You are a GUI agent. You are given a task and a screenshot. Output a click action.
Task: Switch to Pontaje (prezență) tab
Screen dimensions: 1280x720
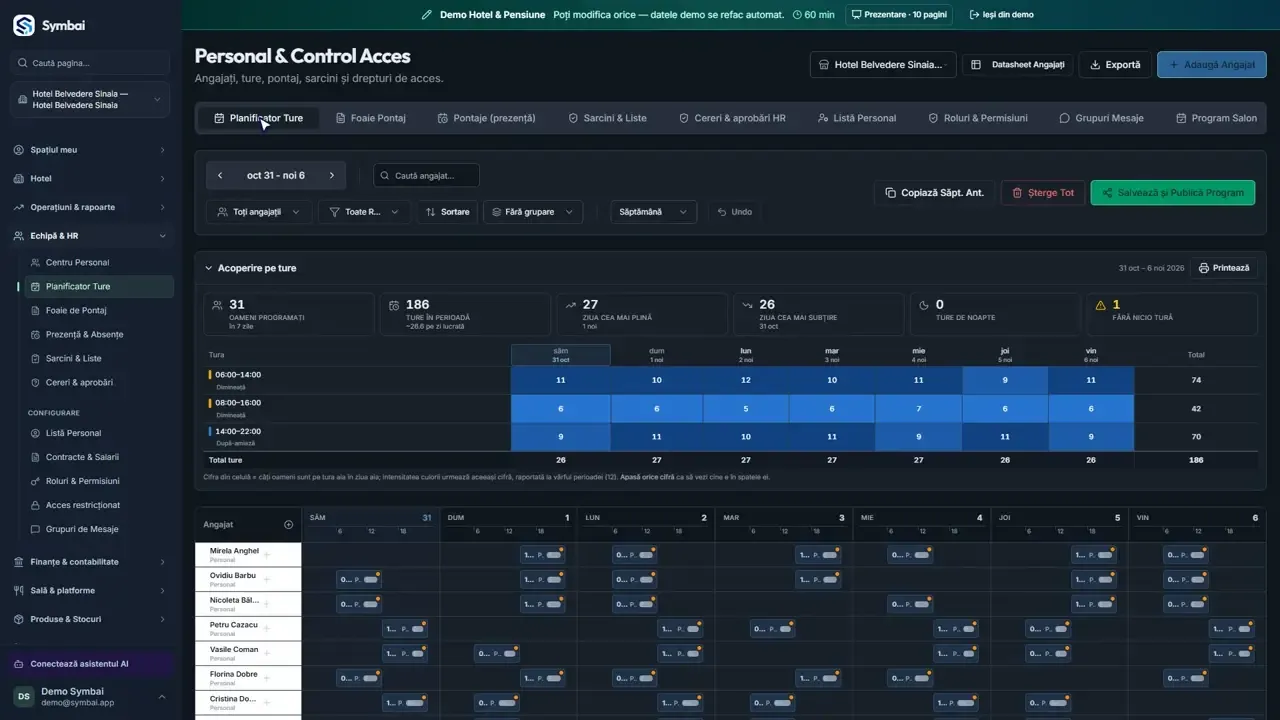click(x=487, y=118)
